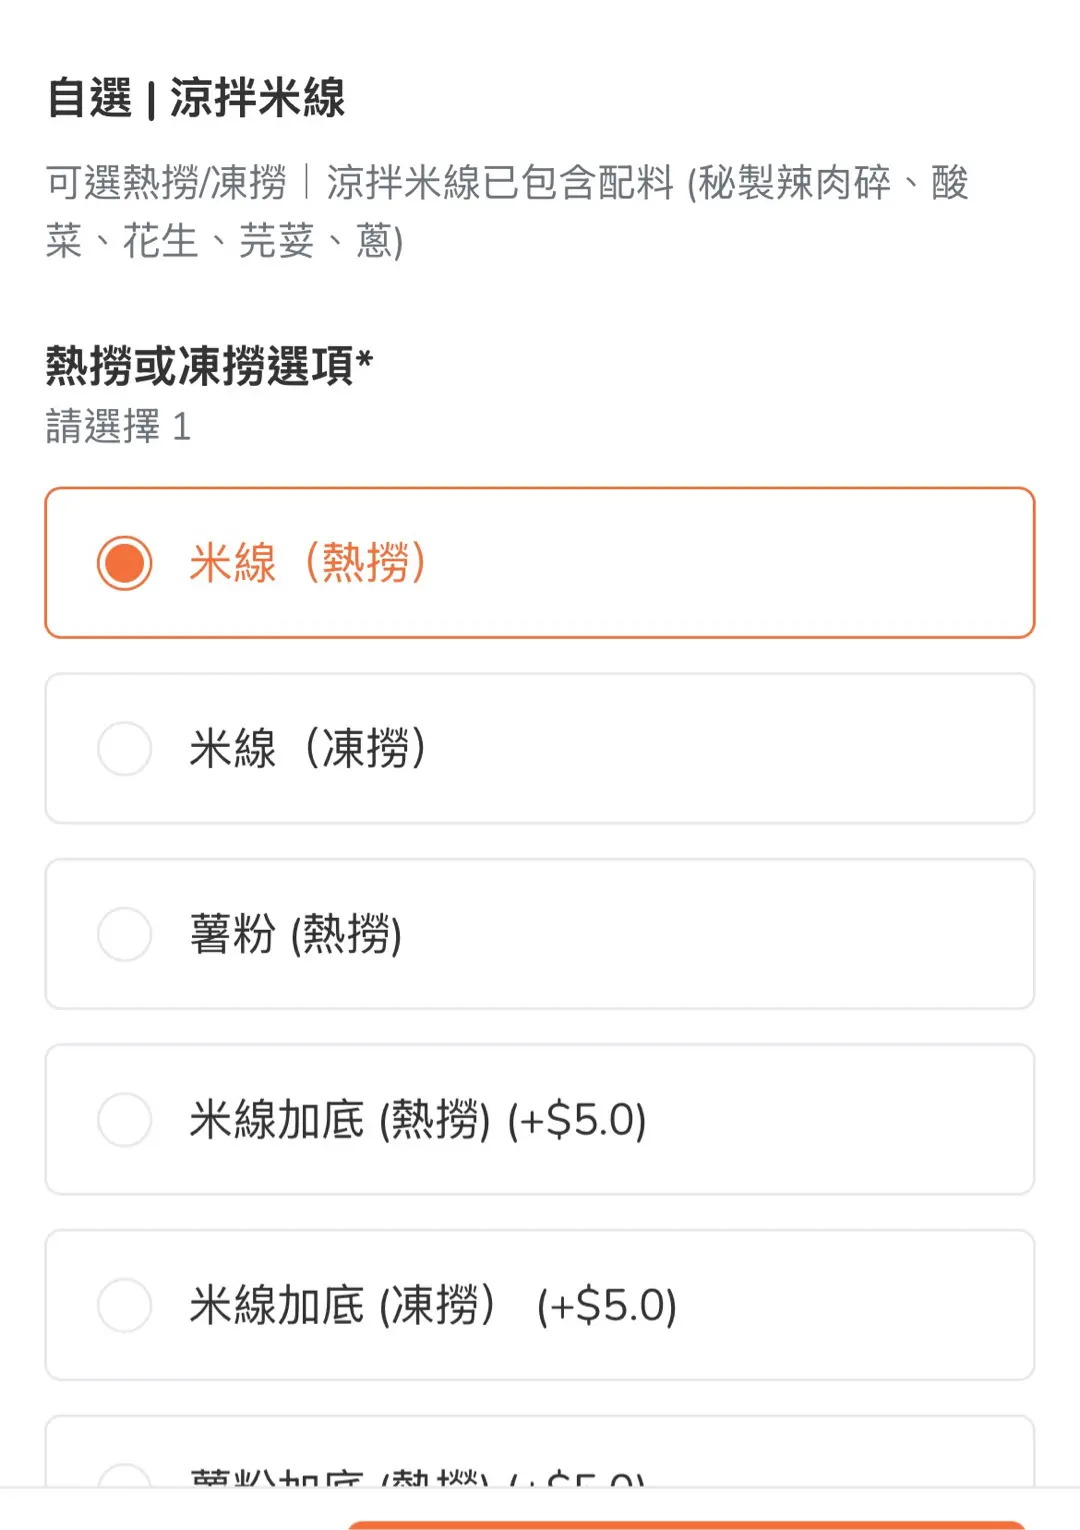Choose the 米線加底 (凍撈) radio circle

(125, 1305)
